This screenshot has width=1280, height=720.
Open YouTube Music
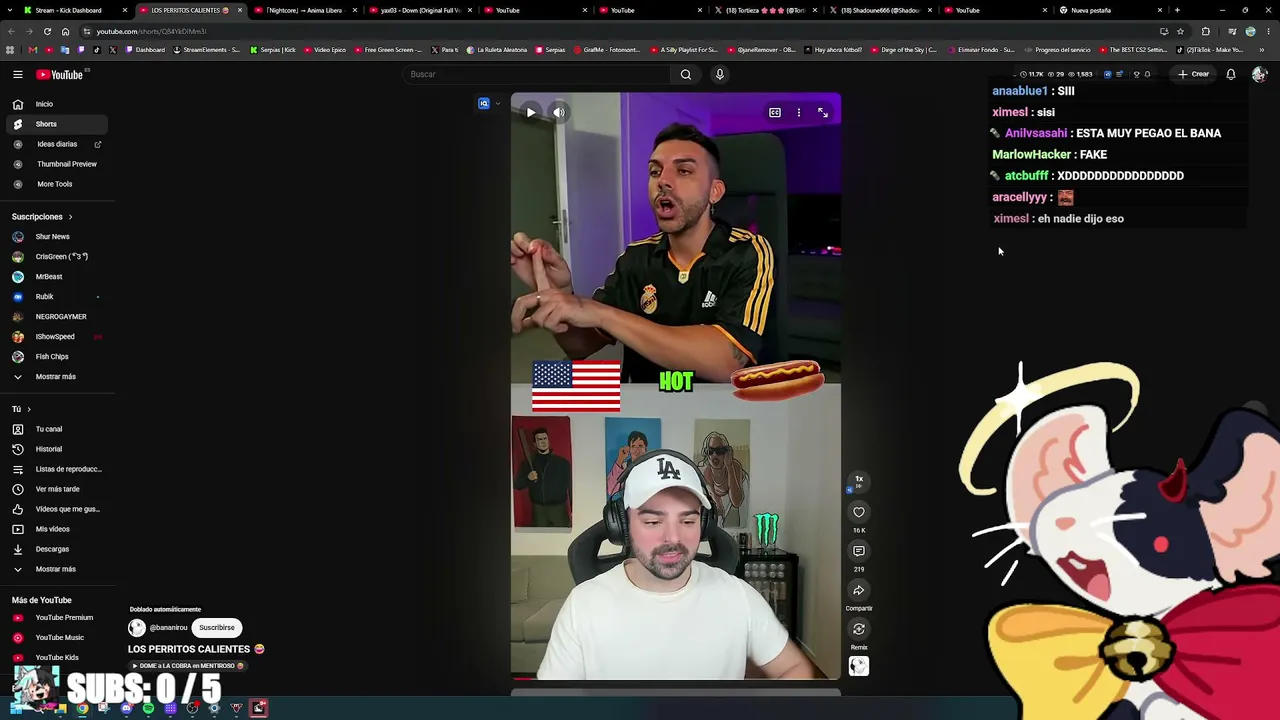pyautogui.click(x=57, y=638)
